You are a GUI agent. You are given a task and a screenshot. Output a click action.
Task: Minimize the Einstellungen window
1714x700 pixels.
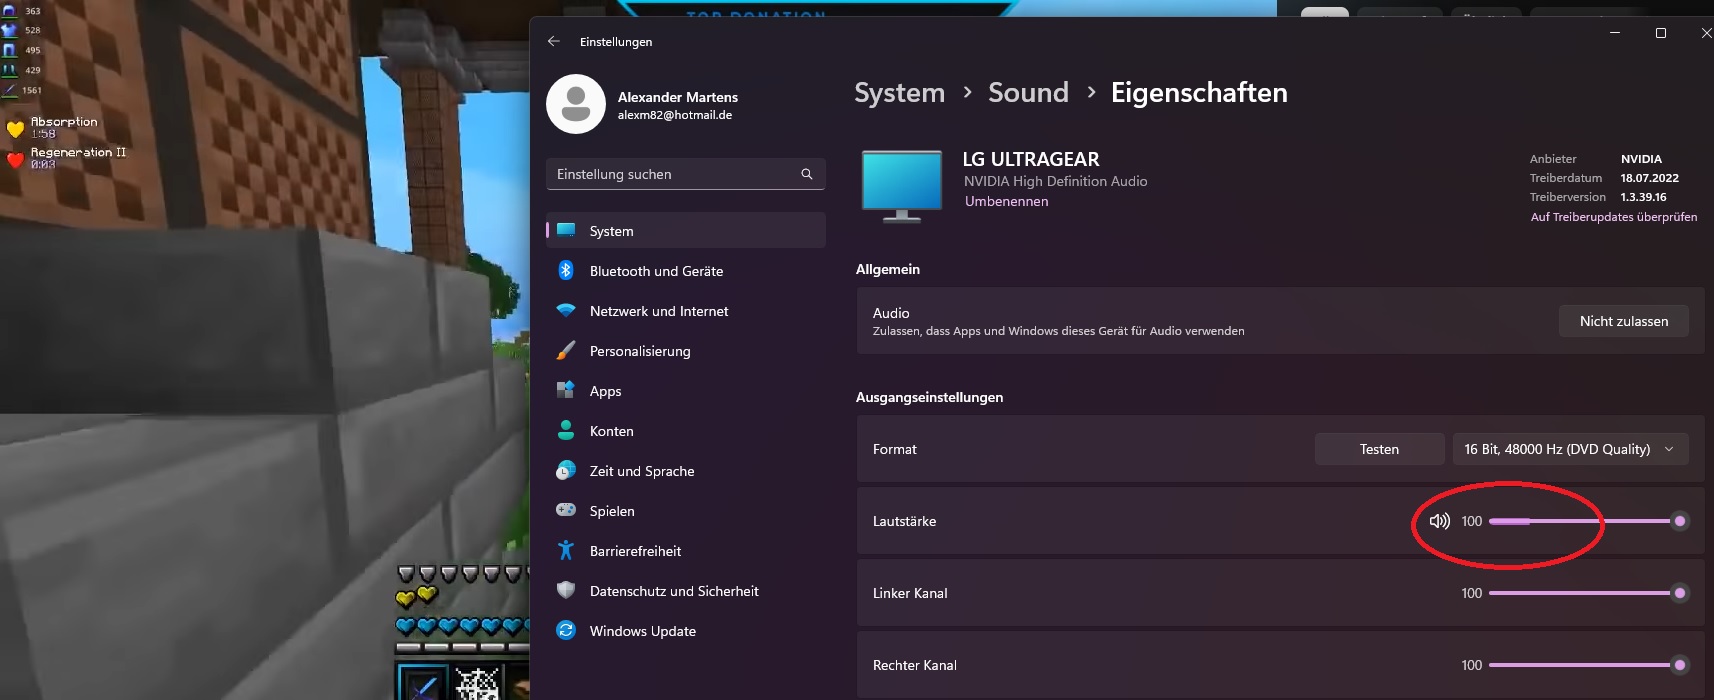[1614, 33]
